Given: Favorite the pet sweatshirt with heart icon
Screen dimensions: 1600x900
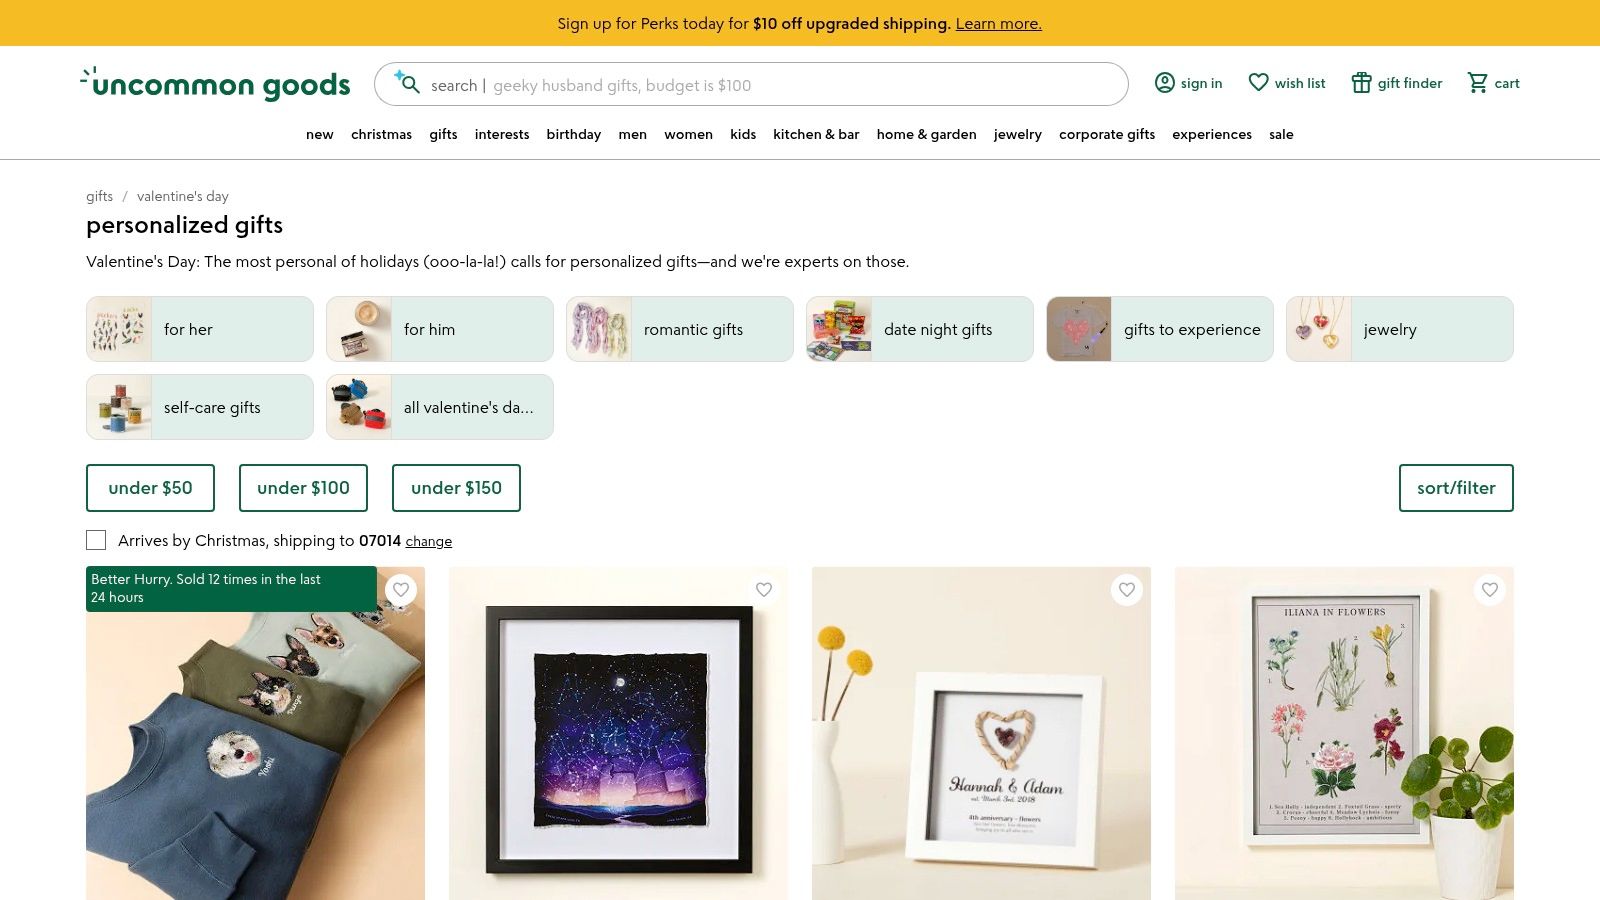Looking at the screenshot, I should (x=401, y=590).
